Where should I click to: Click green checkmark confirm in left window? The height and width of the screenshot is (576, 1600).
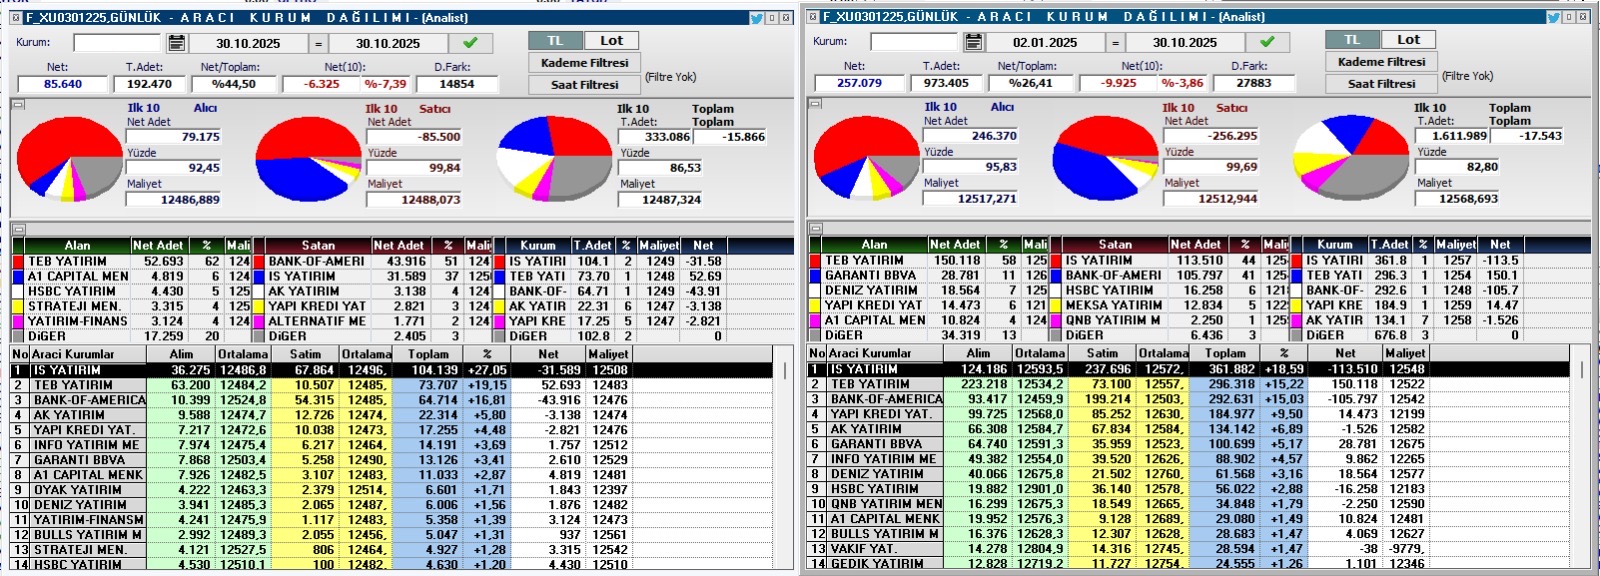tap(470, 43)
